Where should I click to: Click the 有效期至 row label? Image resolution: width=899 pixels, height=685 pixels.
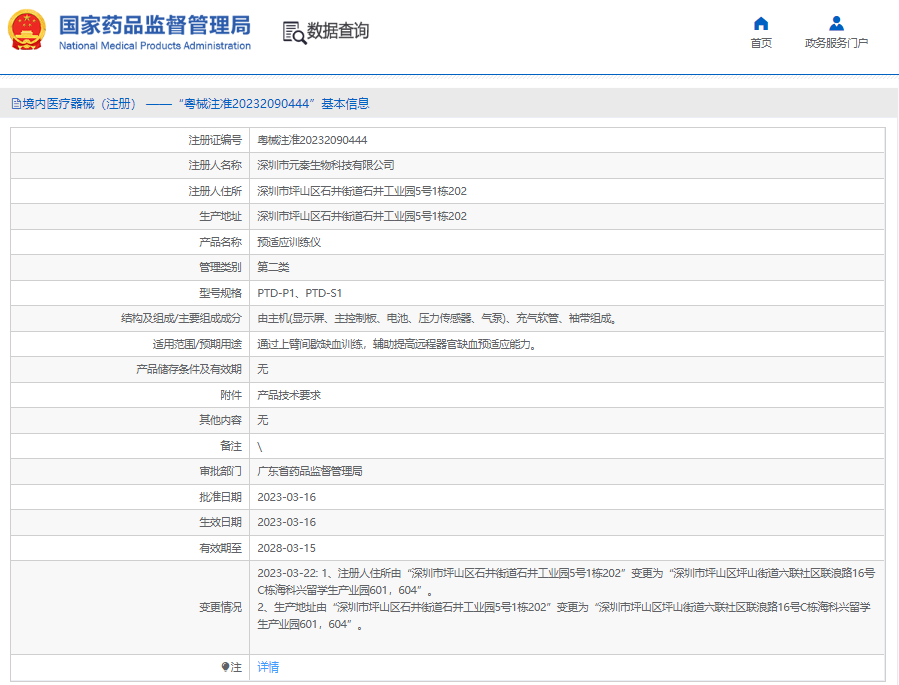[220, 548]
